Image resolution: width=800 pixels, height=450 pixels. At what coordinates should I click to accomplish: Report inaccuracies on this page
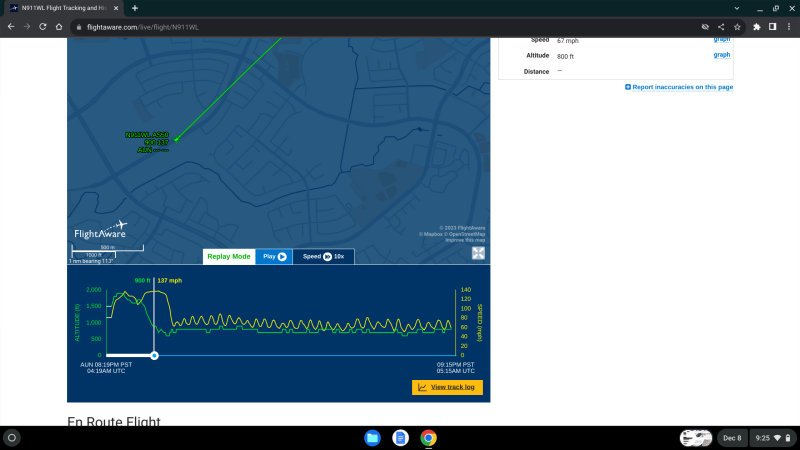[679, 87]
